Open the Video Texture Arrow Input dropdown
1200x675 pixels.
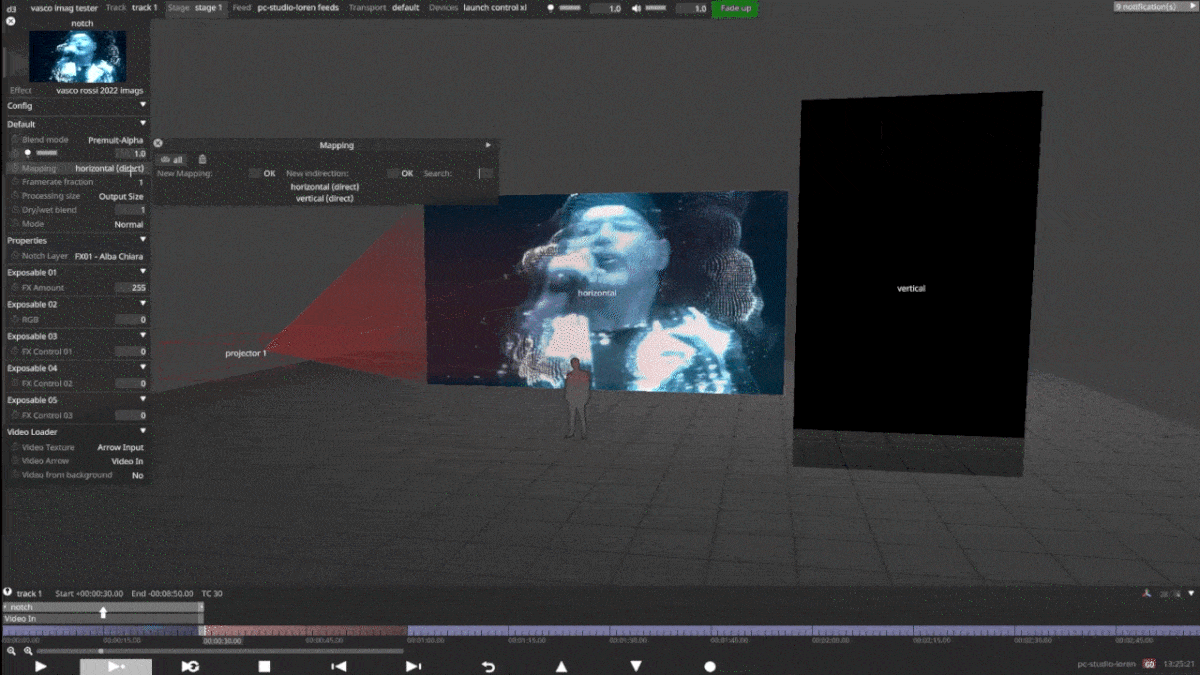(x=120, y=447)
